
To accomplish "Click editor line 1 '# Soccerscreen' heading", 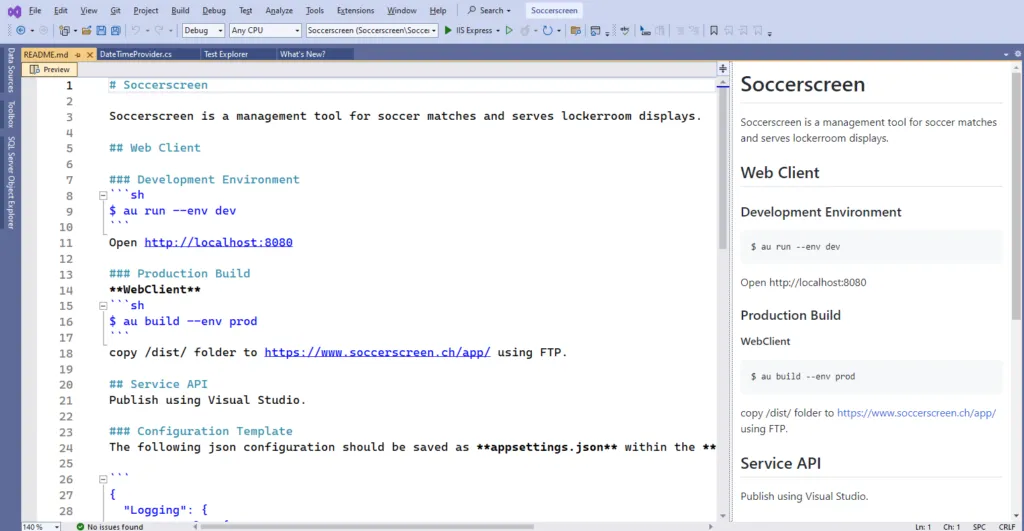I will [158, 85].
